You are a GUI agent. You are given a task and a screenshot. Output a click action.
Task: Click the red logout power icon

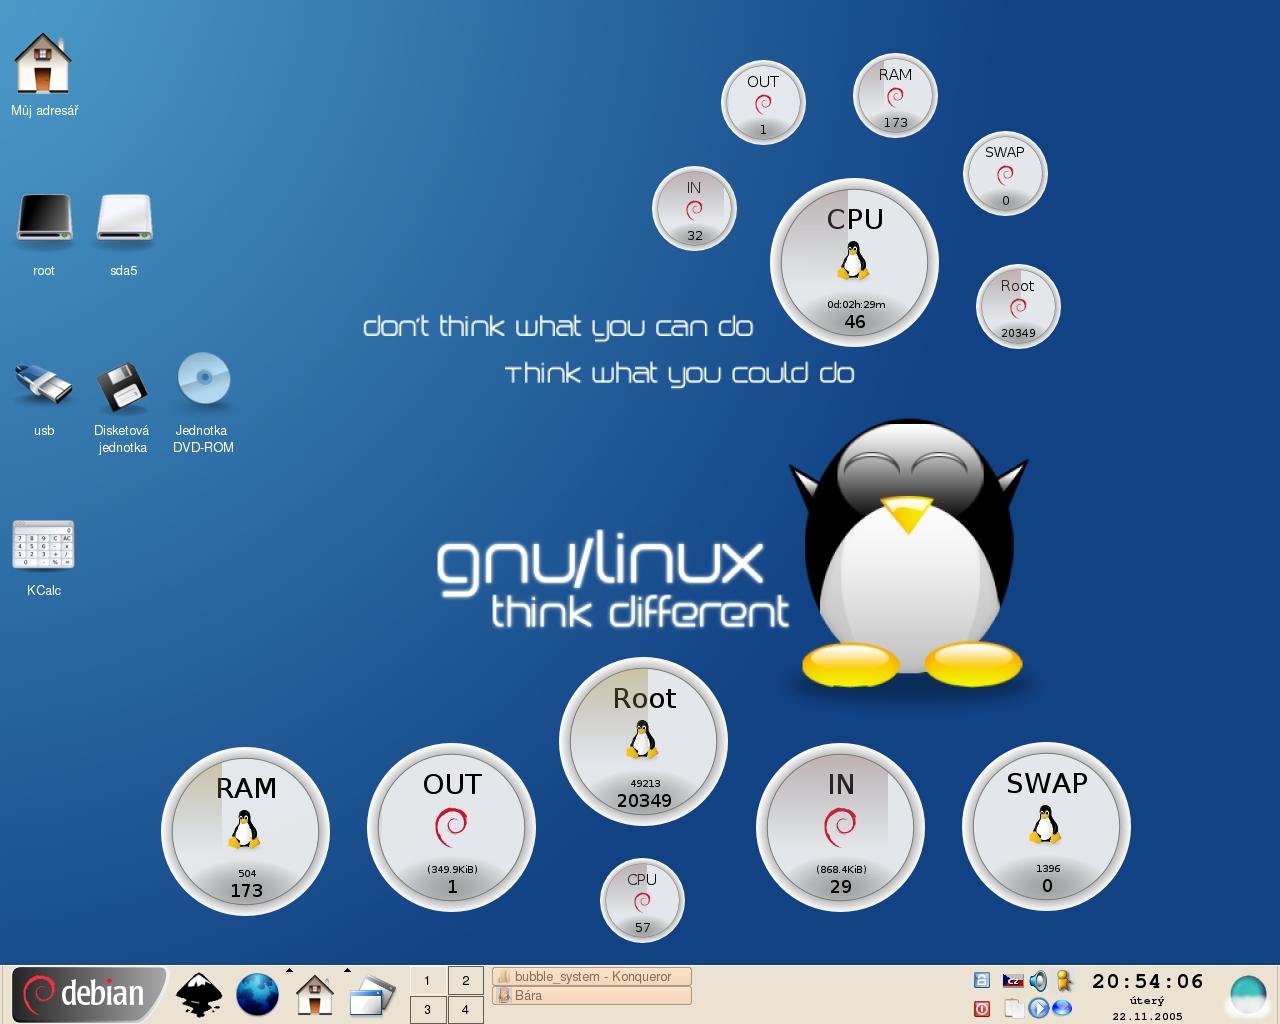point(982,1008)
